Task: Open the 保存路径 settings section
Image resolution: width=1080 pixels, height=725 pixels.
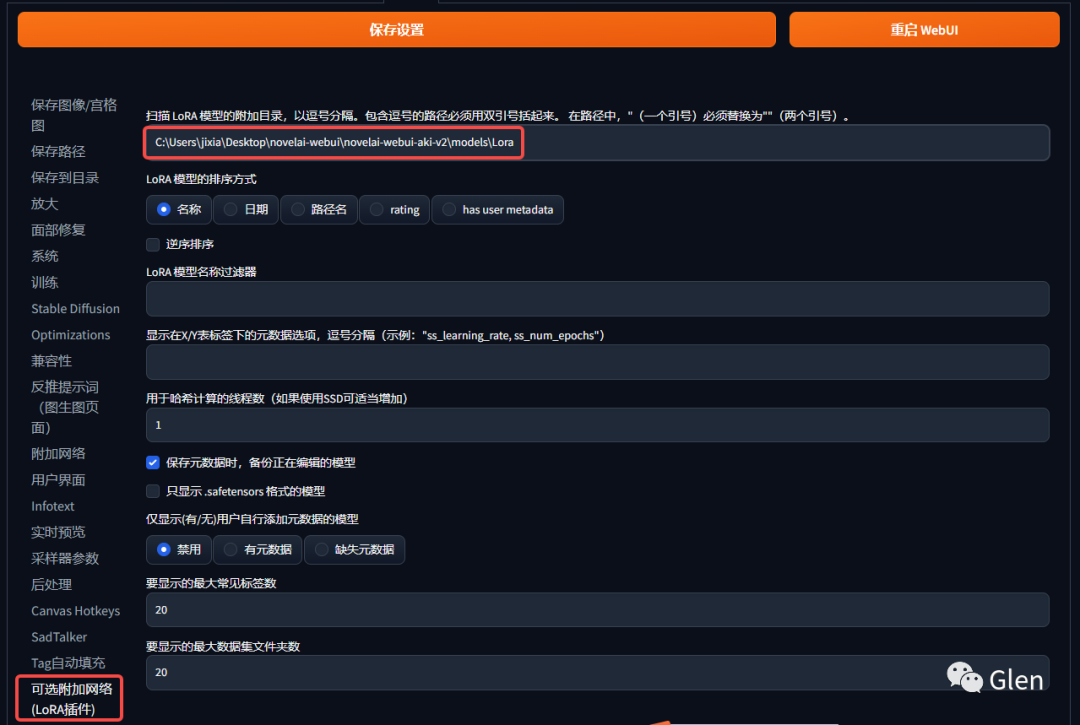Action: click(59, 151)
